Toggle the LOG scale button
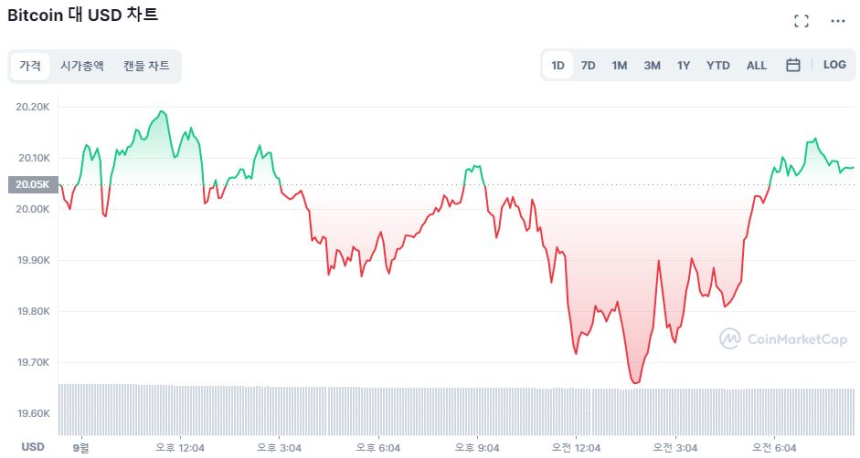This screenshot has width=860, height=458. pos(834,65)
